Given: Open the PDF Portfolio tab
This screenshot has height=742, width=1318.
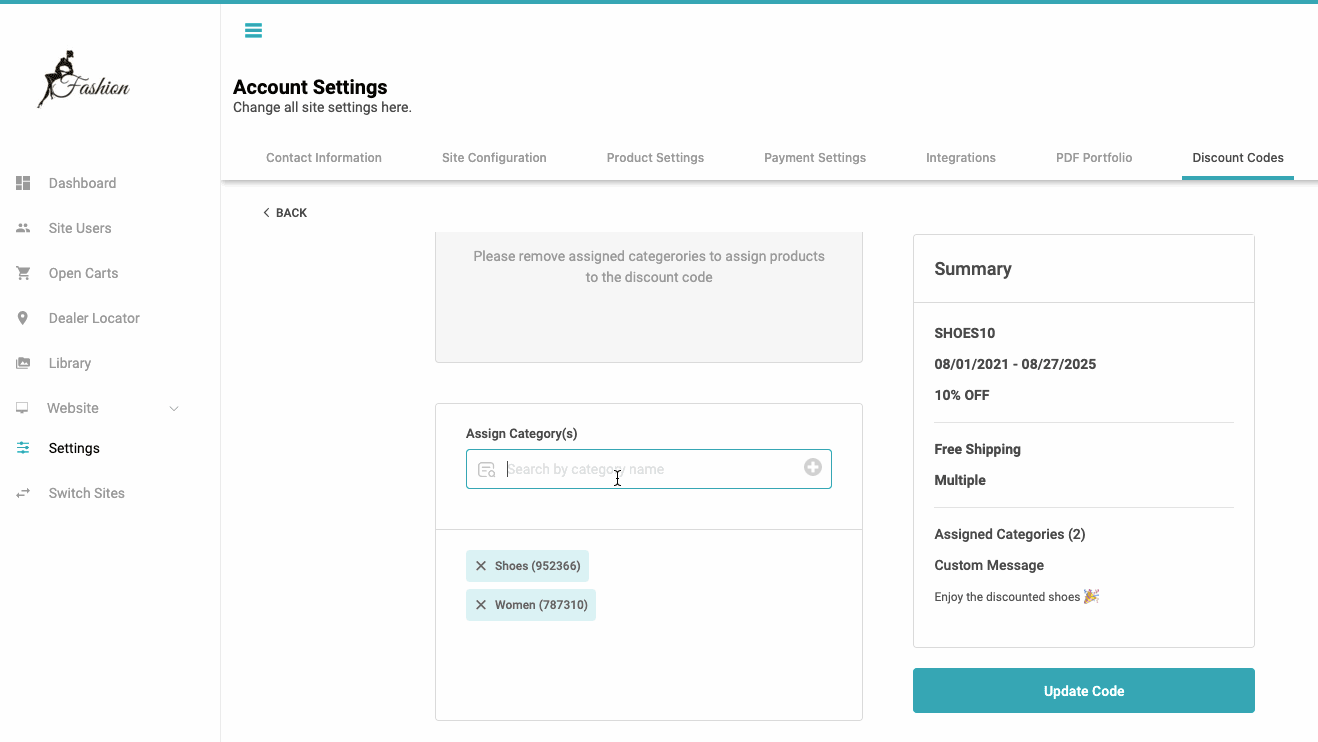Looking at the screenshot, I should coord(1094,158).
